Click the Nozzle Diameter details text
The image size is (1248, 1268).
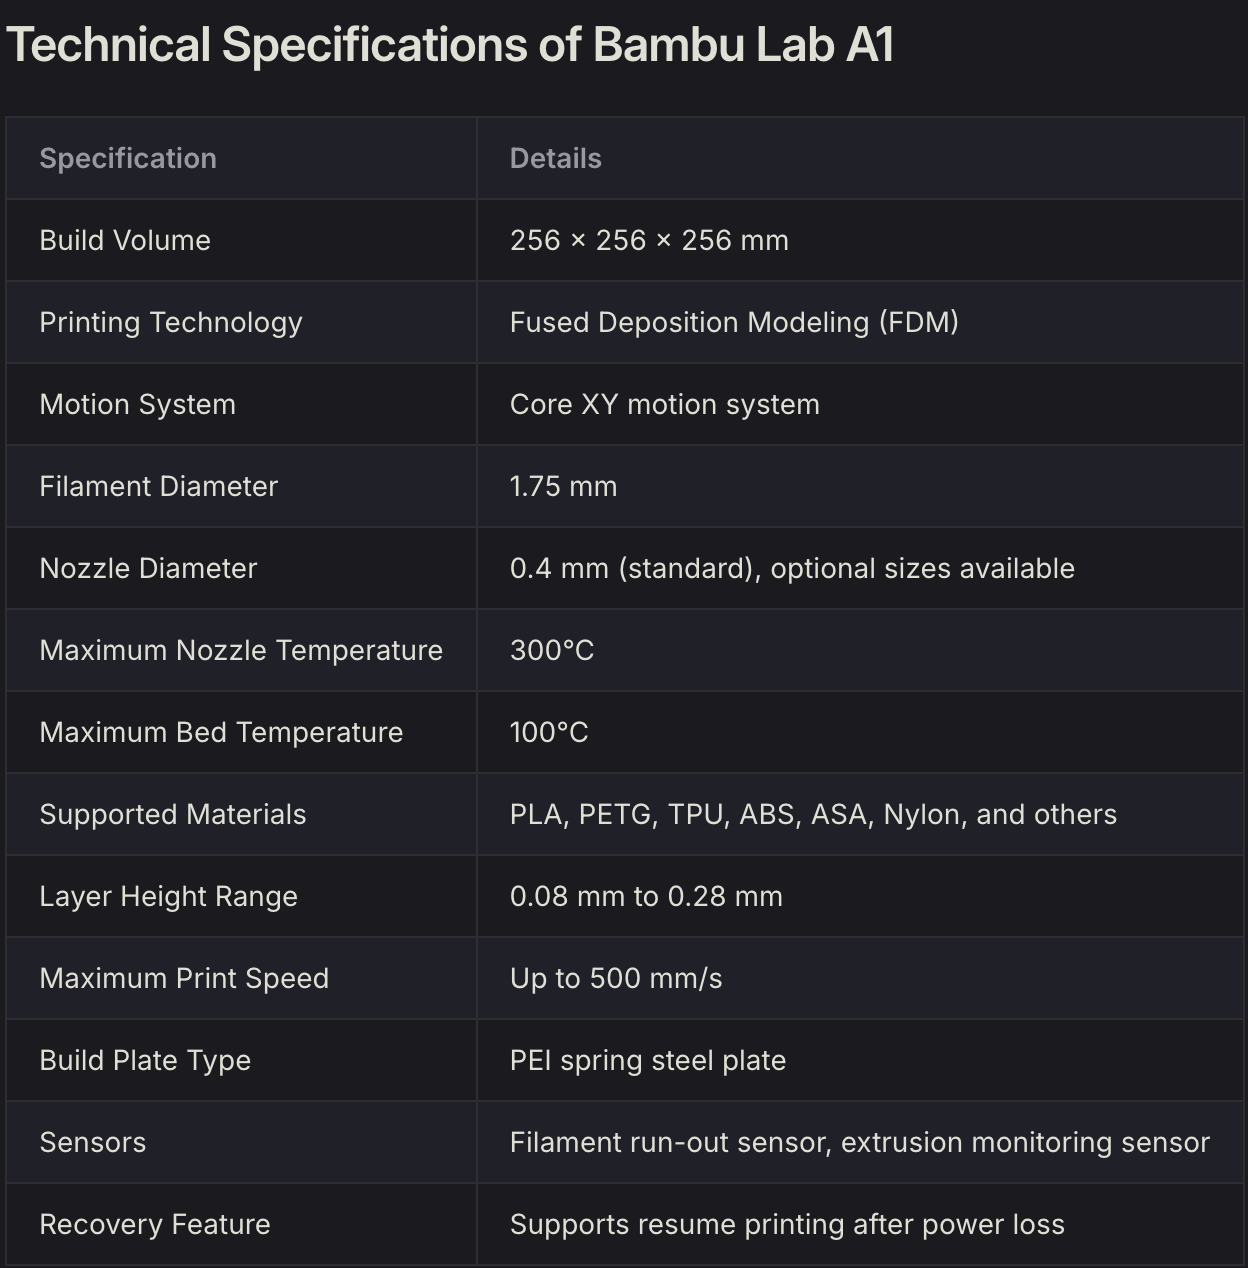792,568
